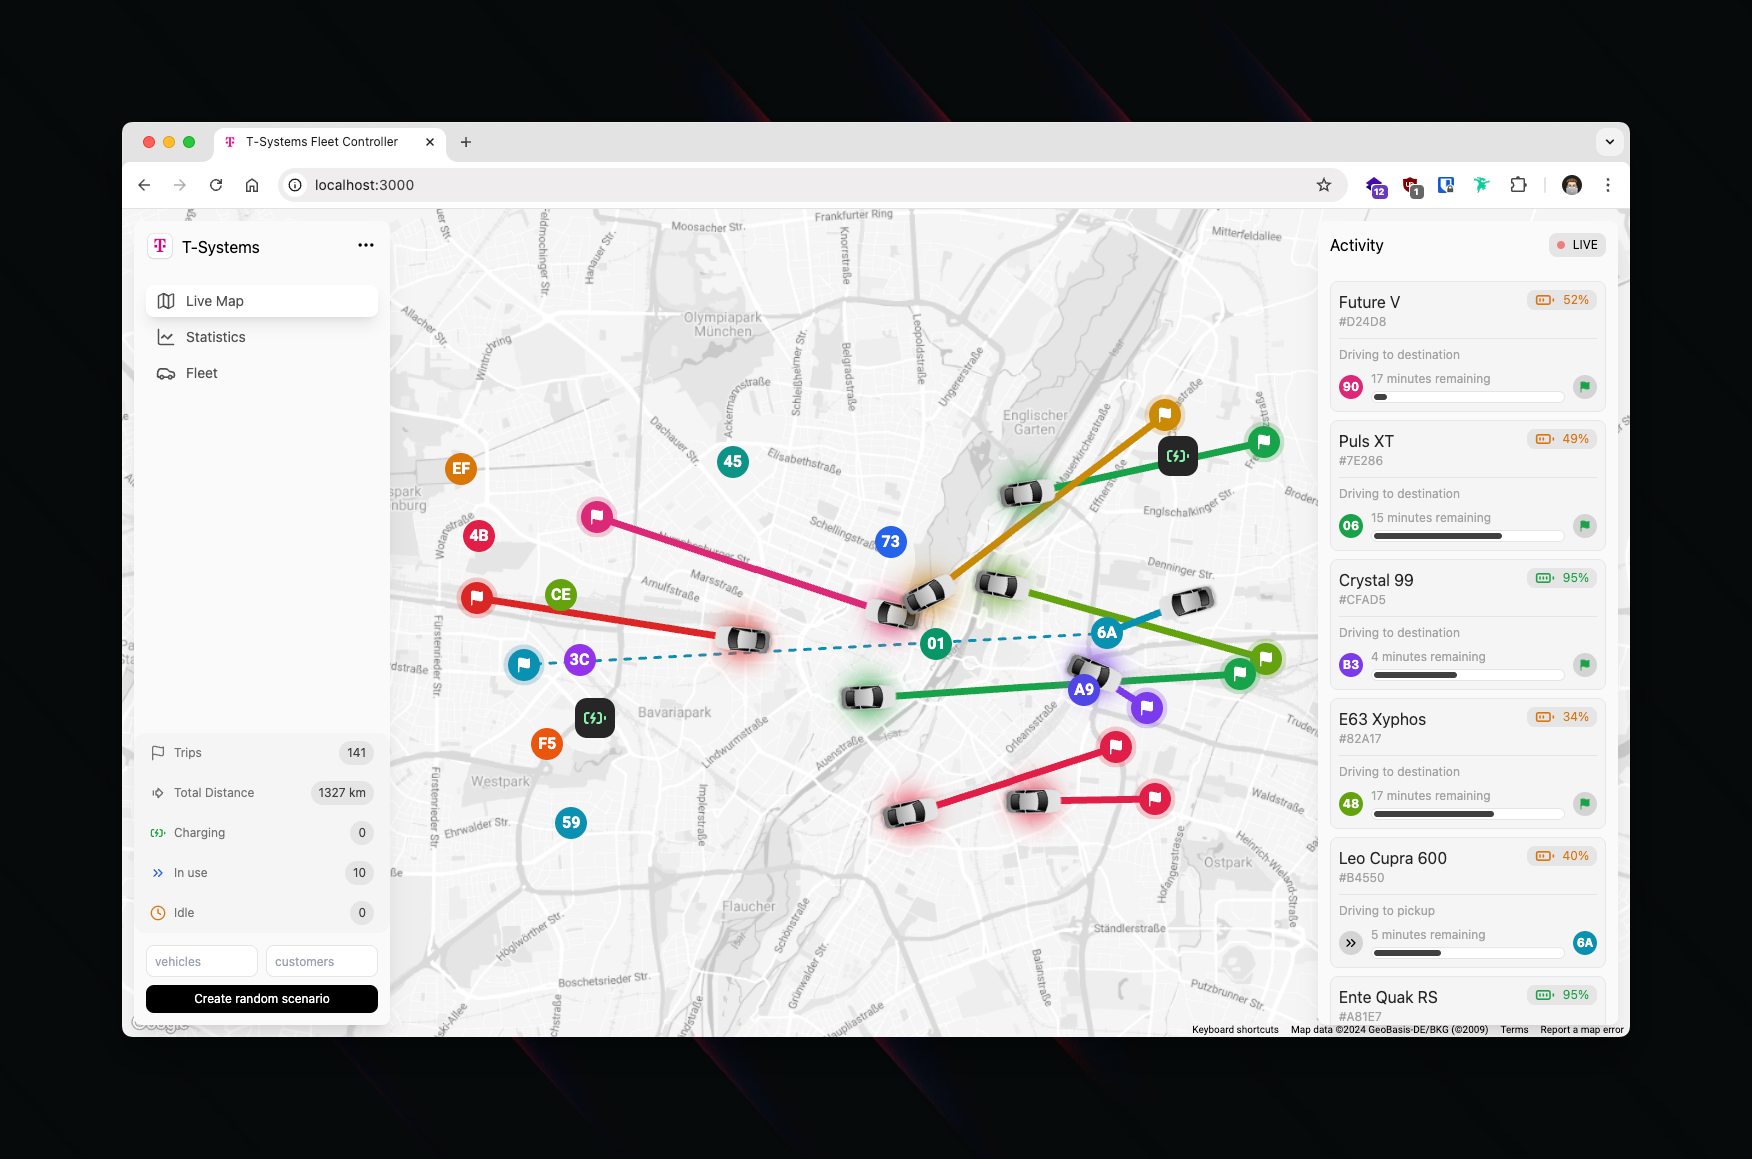Select the F5 customer marker
This screenshot has width=1752, height=1159.
pyautogui.click(x=547, y=743)
